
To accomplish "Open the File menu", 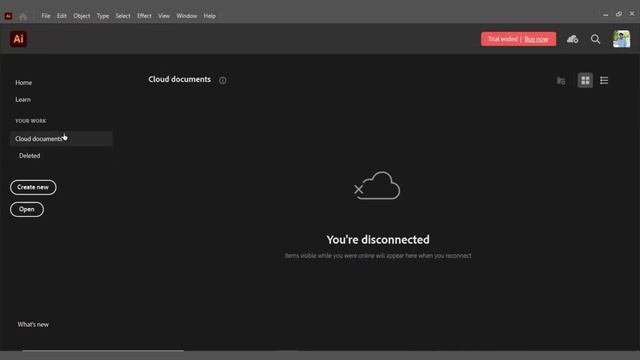I will point(46,16).
